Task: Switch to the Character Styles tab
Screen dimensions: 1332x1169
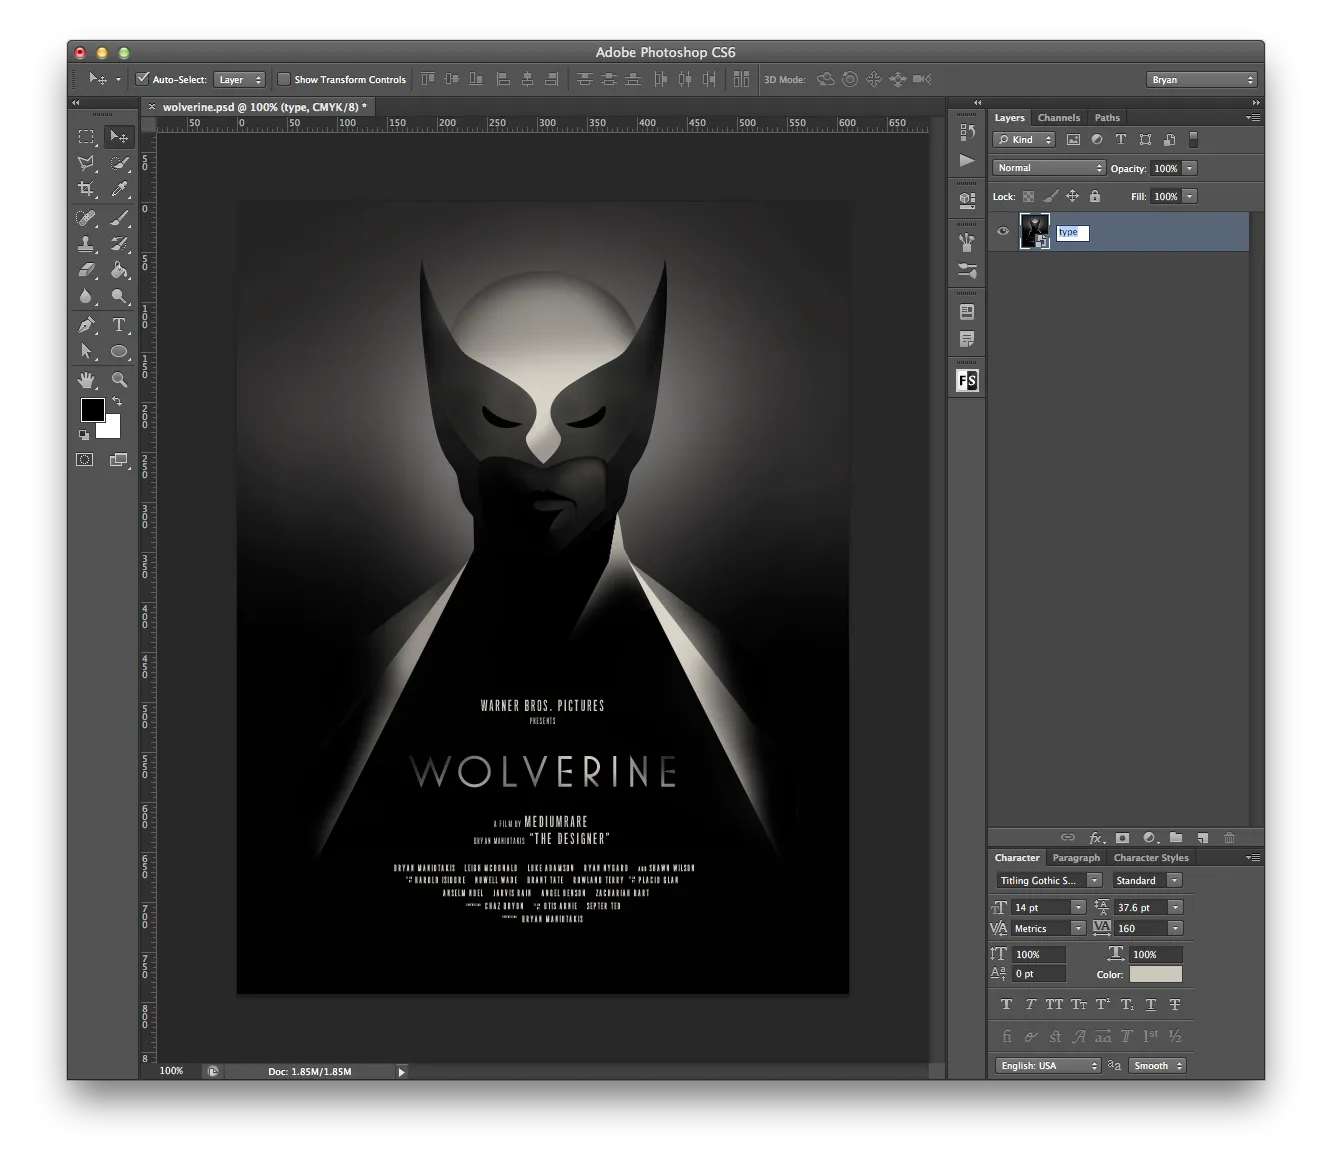Action: [1151, 858]
